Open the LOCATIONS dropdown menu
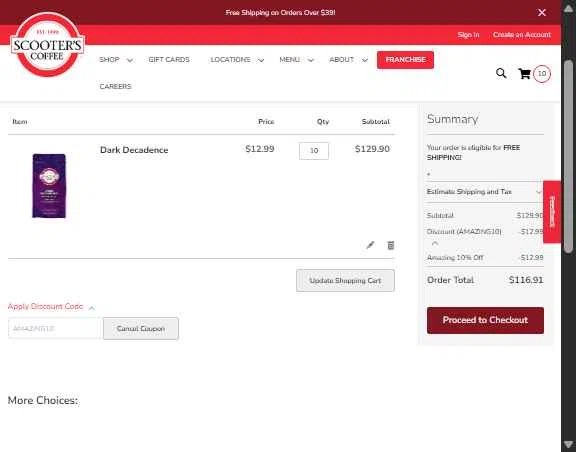Image resolution: width=576 pixels, height=452 pixels. click(x=237, y=60)
